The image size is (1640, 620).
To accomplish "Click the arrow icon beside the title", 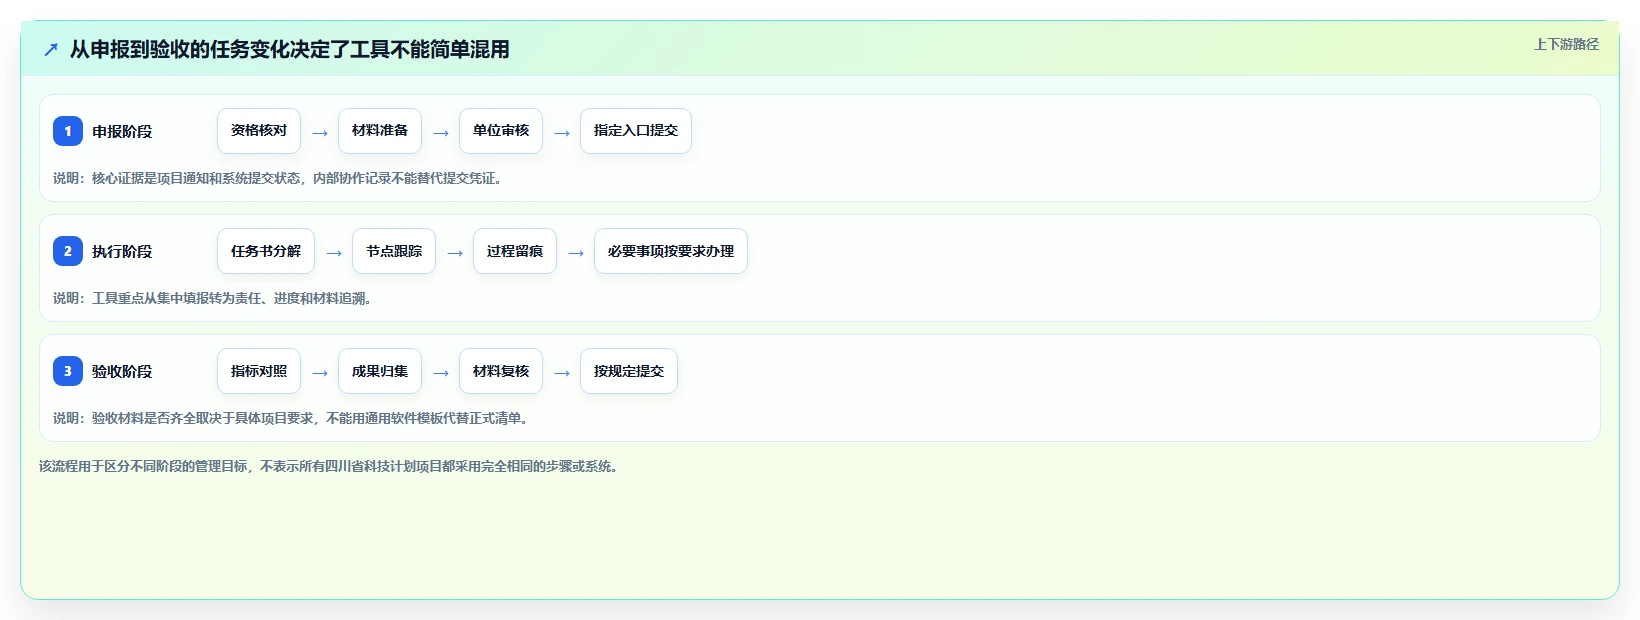I will [x=51, y=49].
